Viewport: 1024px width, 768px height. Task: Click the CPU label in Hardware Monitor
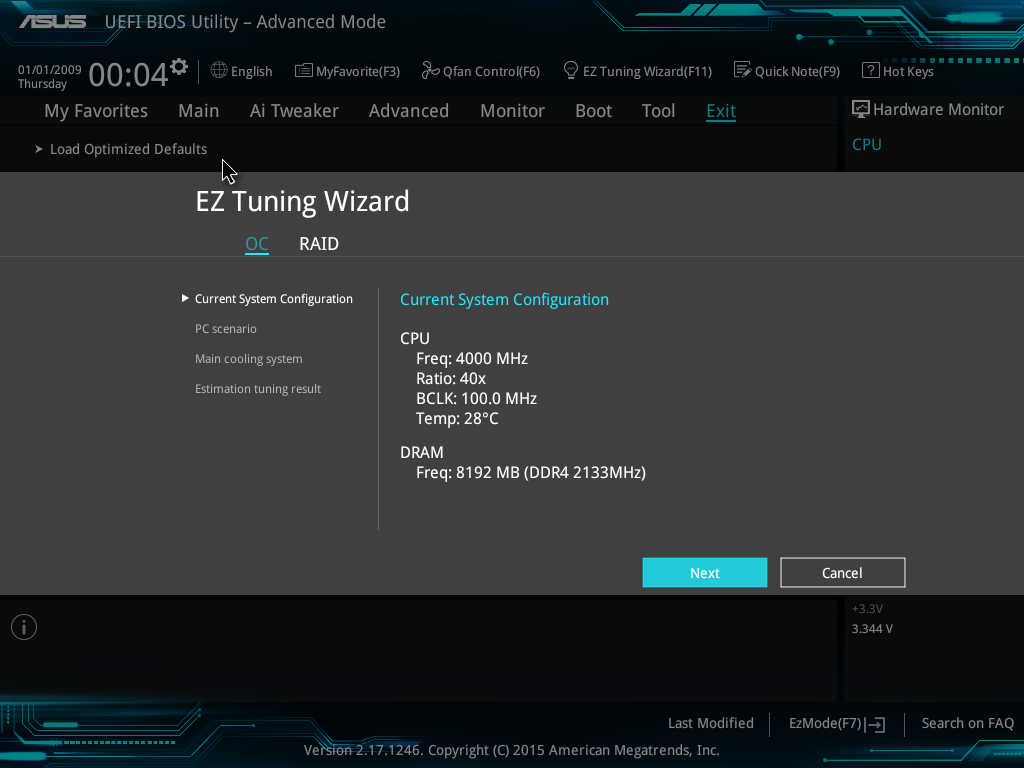867,144
